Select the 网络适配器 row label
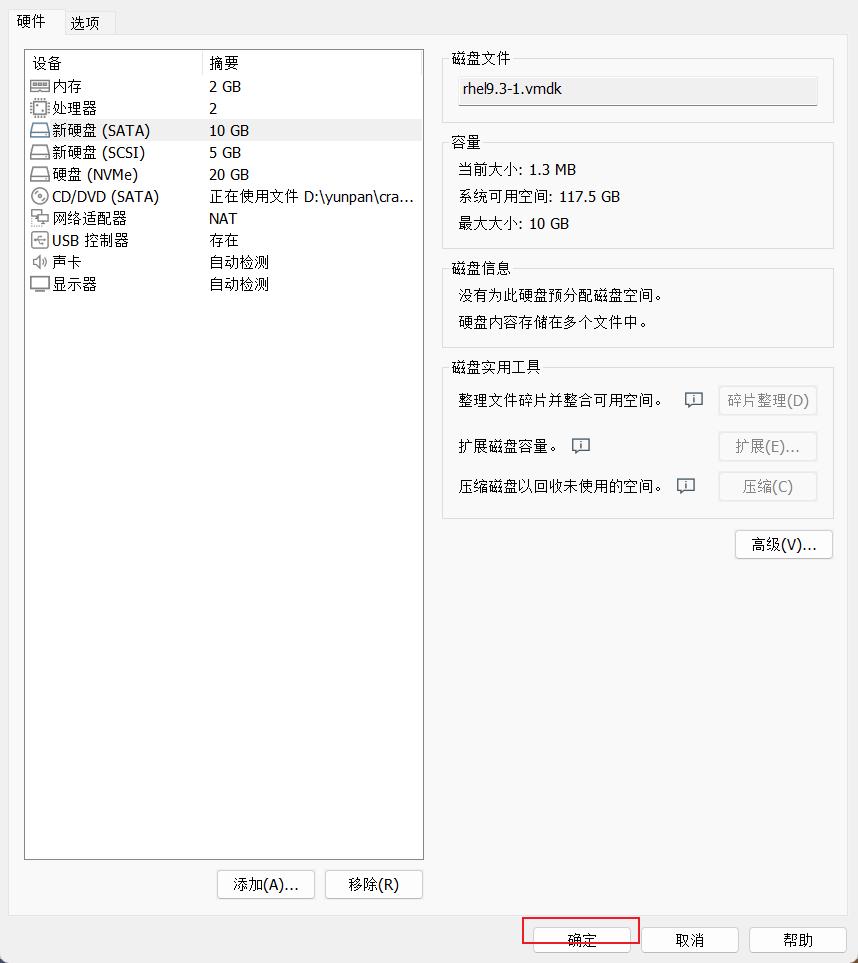 click(90, 219)
